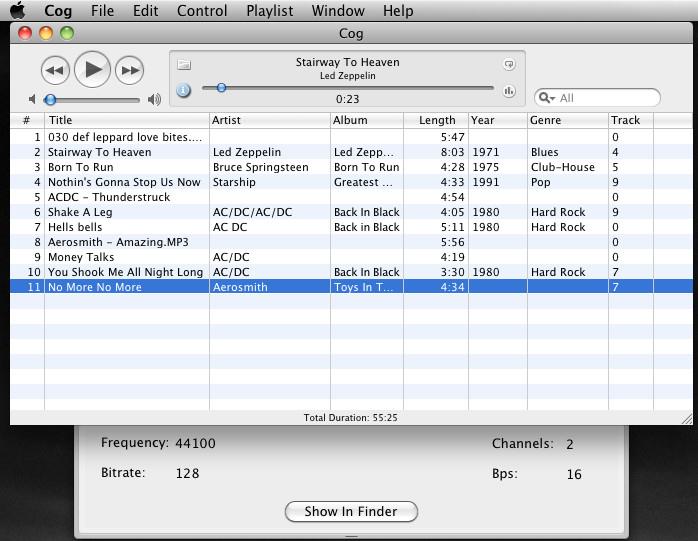Click the max volume speaker icon

point(154,99)
